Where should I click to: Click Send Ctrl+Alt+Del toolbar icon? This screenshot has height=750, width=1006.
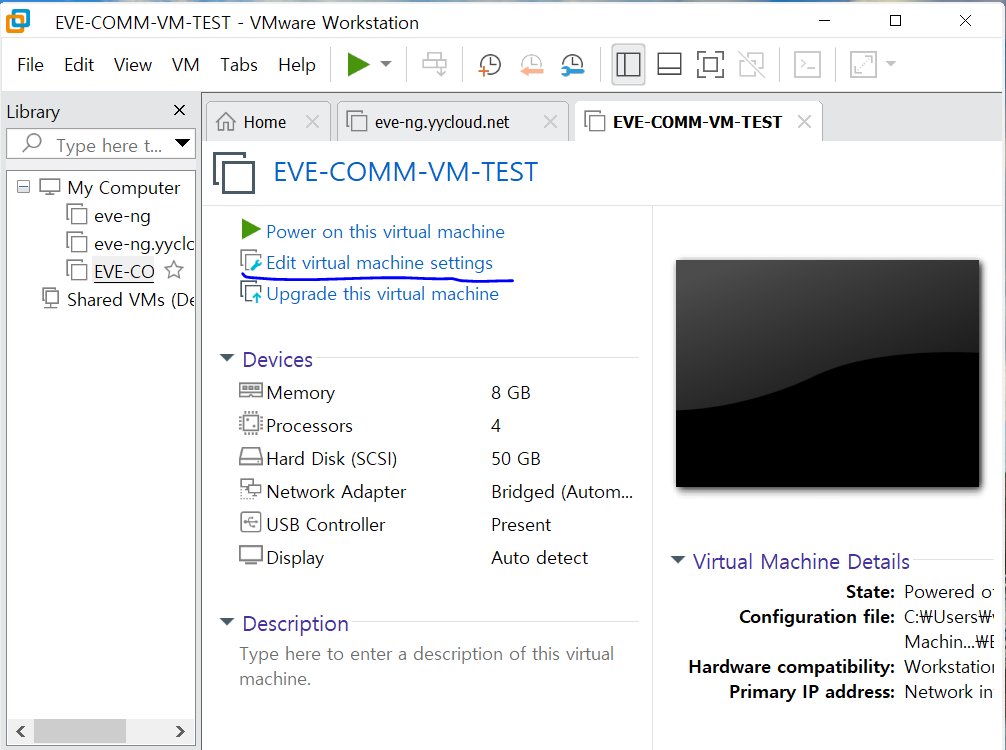[434, 64]
